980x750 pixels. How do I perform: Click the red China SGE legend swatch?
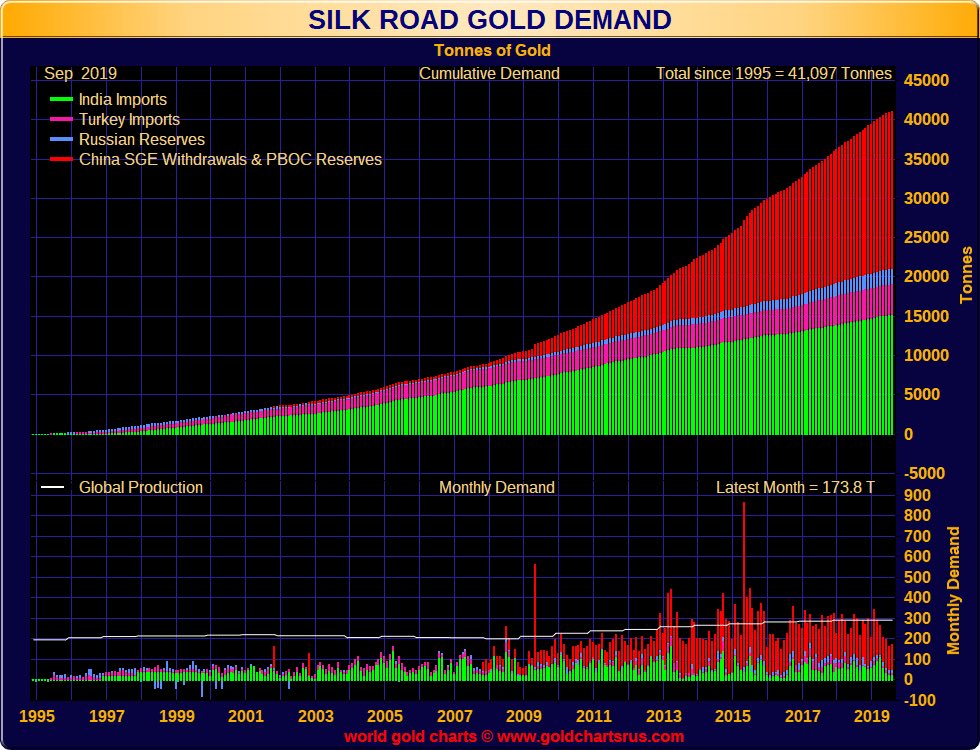(x=61, y=160)
